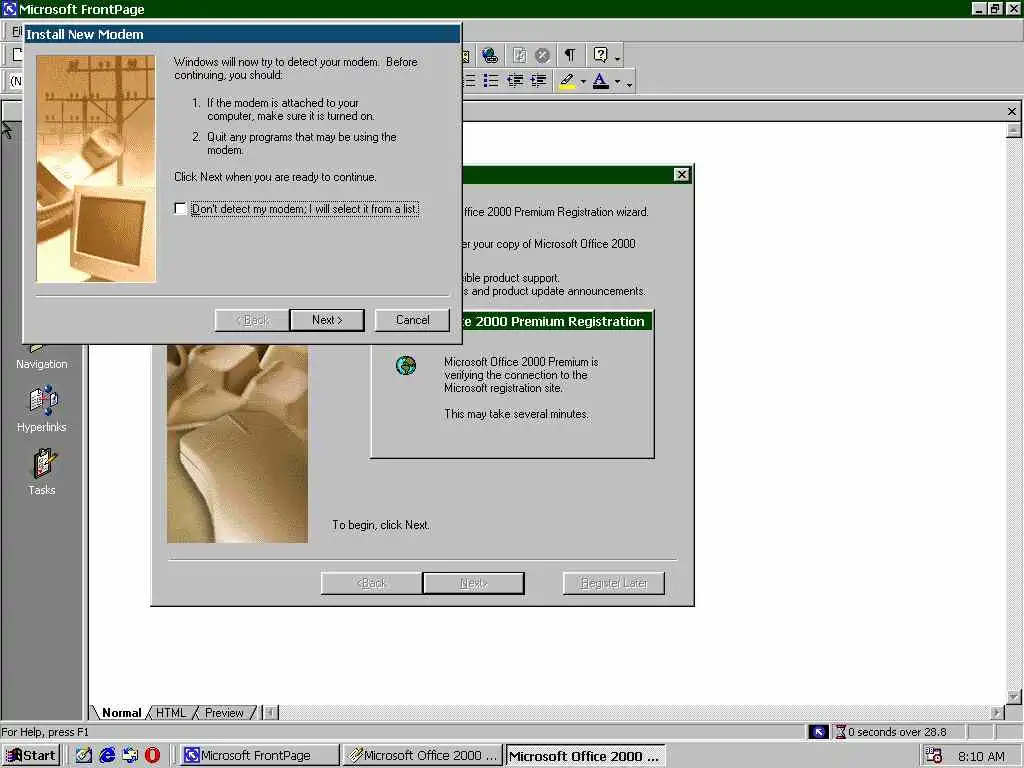
Task: Switch to Microsoft FrontPage taskbar button
Action: point(259,756)
